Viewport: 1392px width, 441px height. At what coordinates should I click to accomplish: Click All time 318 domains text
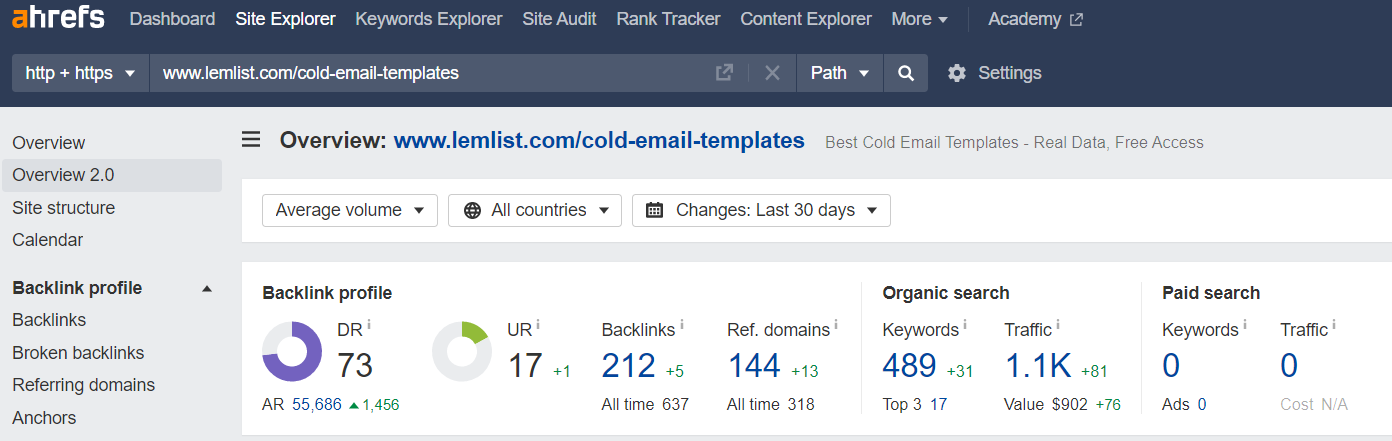tap(771, 404)
